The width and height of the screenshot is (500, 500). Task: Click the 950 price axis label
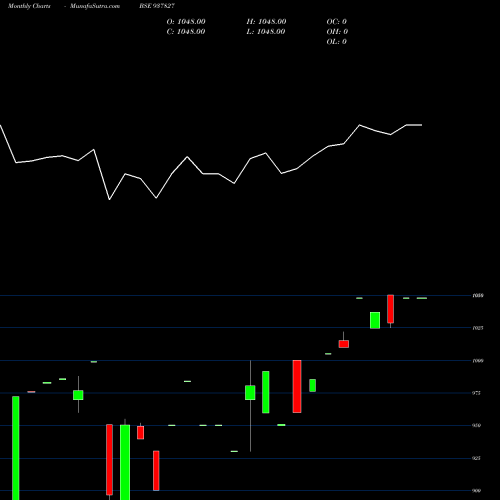click(476, 425)
